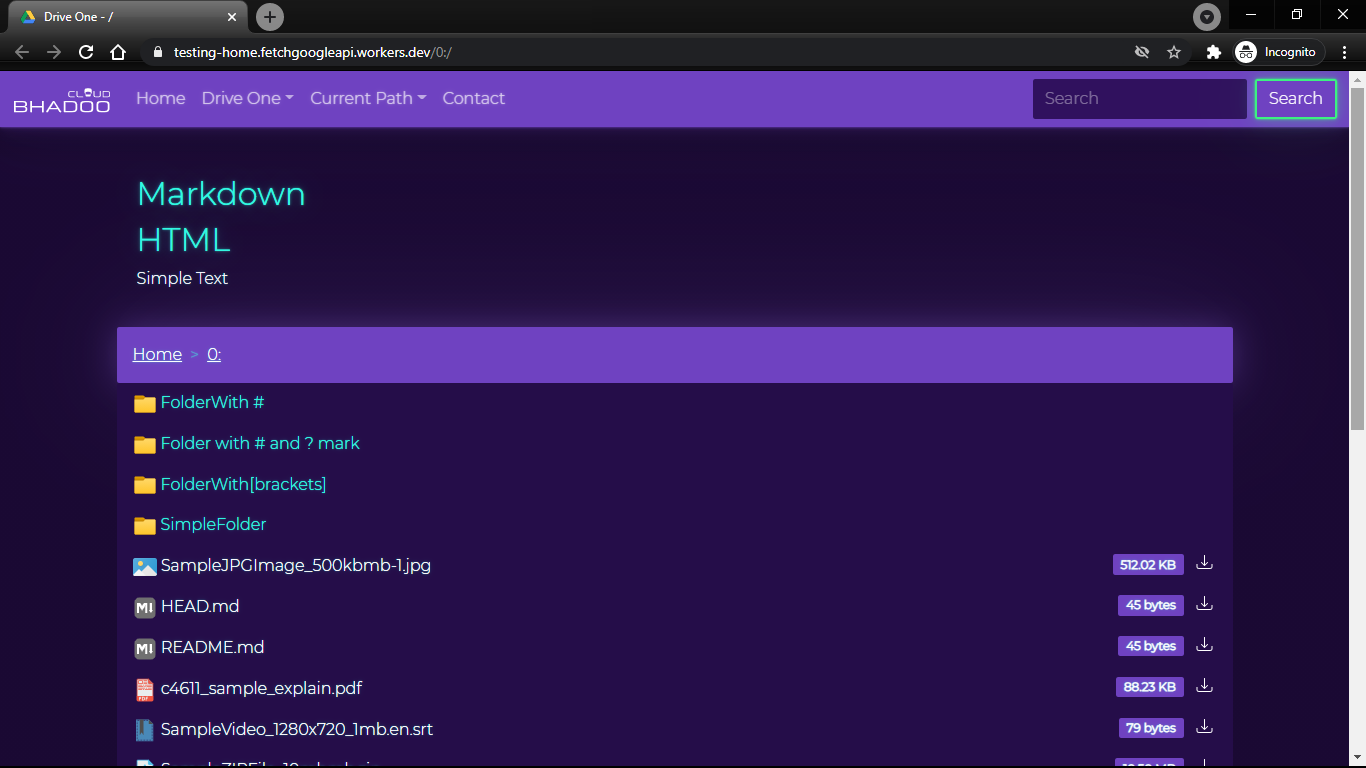Click the 45 bytes badge for HEAD.md
Image resolution: width=1366 pixels, height=768 pixels.
pyautogui.click(x=1151, y=605)
